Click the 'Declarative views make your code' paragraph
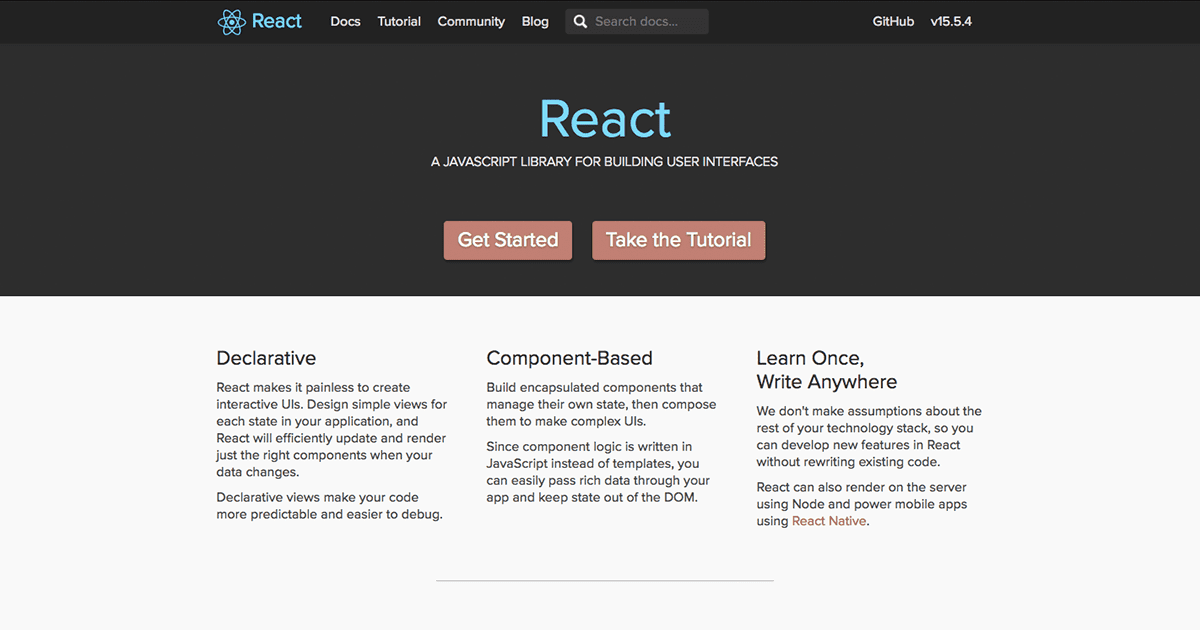The width and height of the screenshot is (1200, 630). [x=330, y=506]
